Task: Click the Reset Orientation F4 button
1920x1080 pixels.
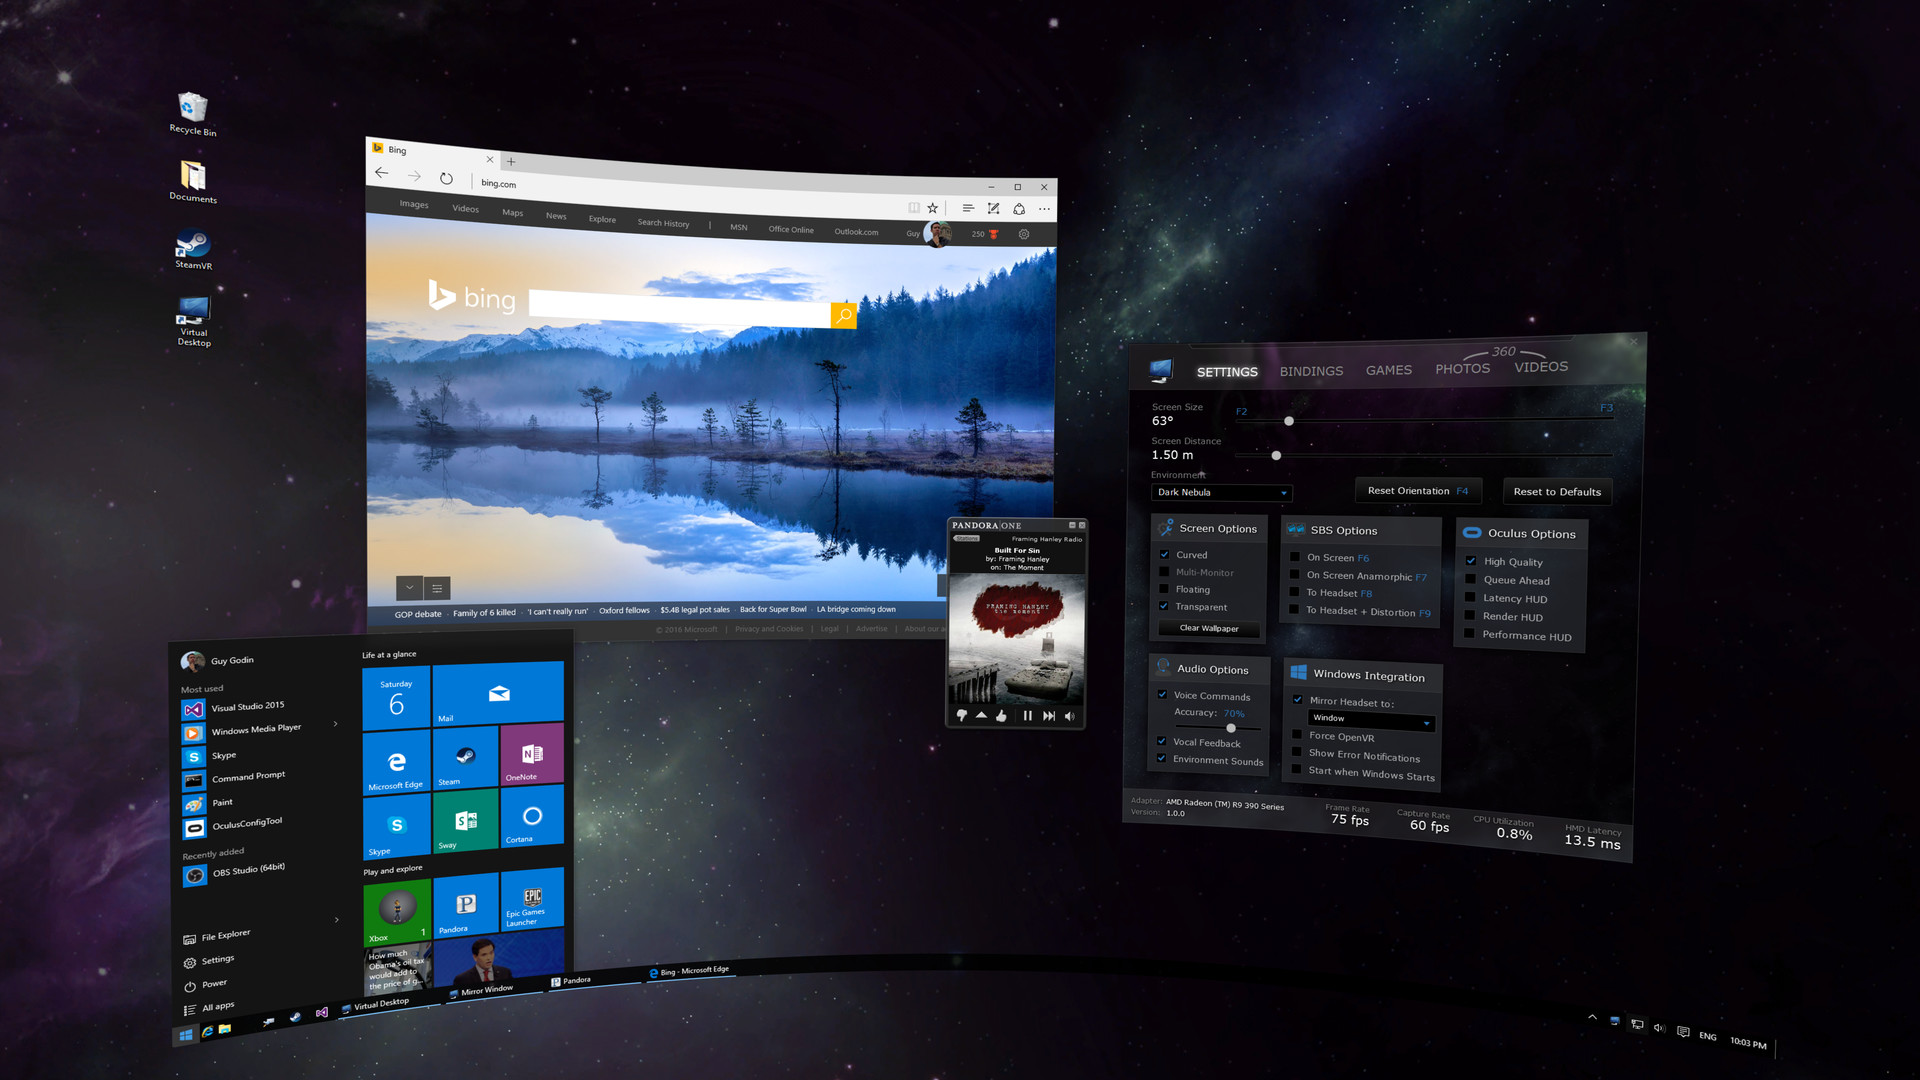Action: (x=1418, y=491)
